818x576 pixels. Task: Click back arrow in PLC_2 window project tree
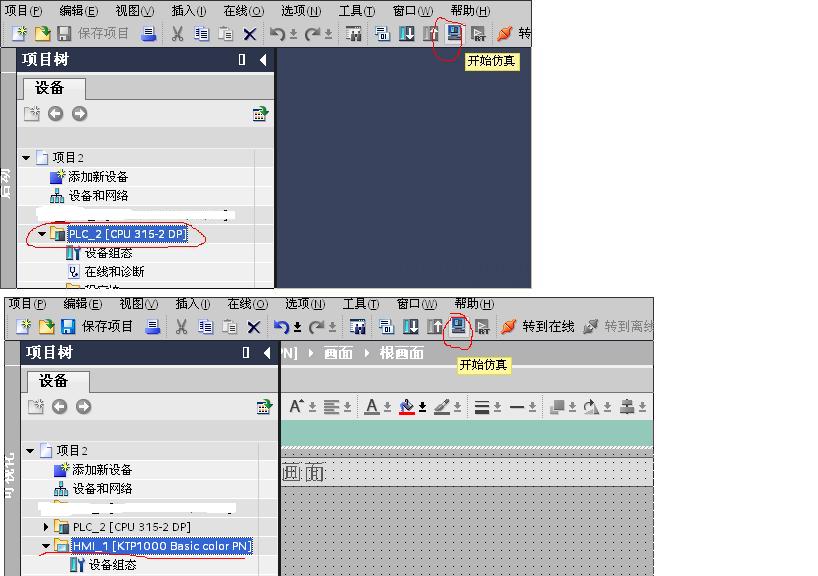pyautogui.click(x=55, y=114)
